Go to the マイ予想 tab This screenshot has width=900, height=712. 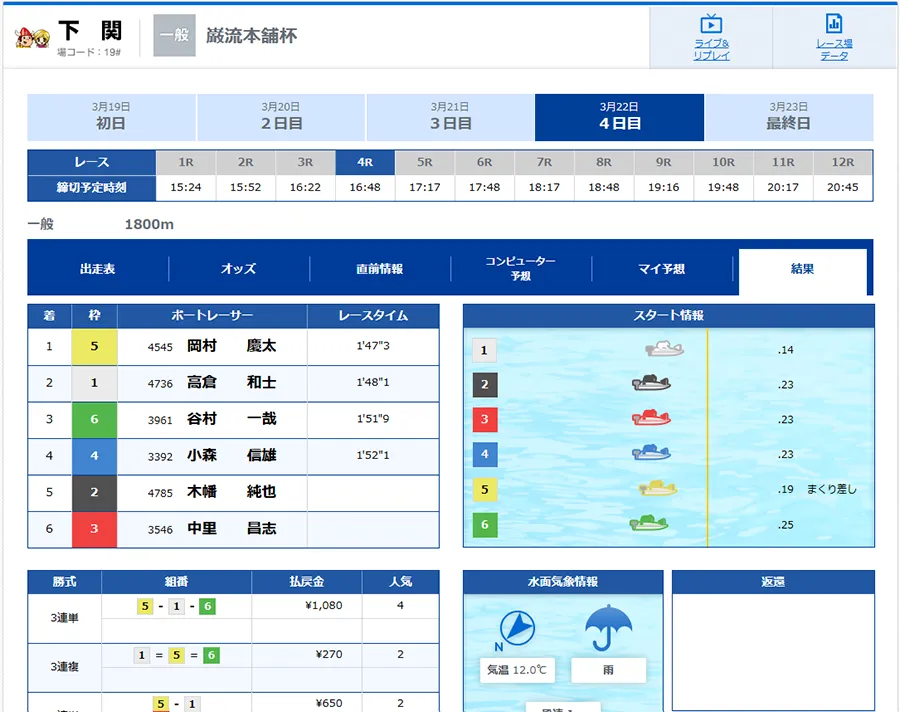click(662, 269)
